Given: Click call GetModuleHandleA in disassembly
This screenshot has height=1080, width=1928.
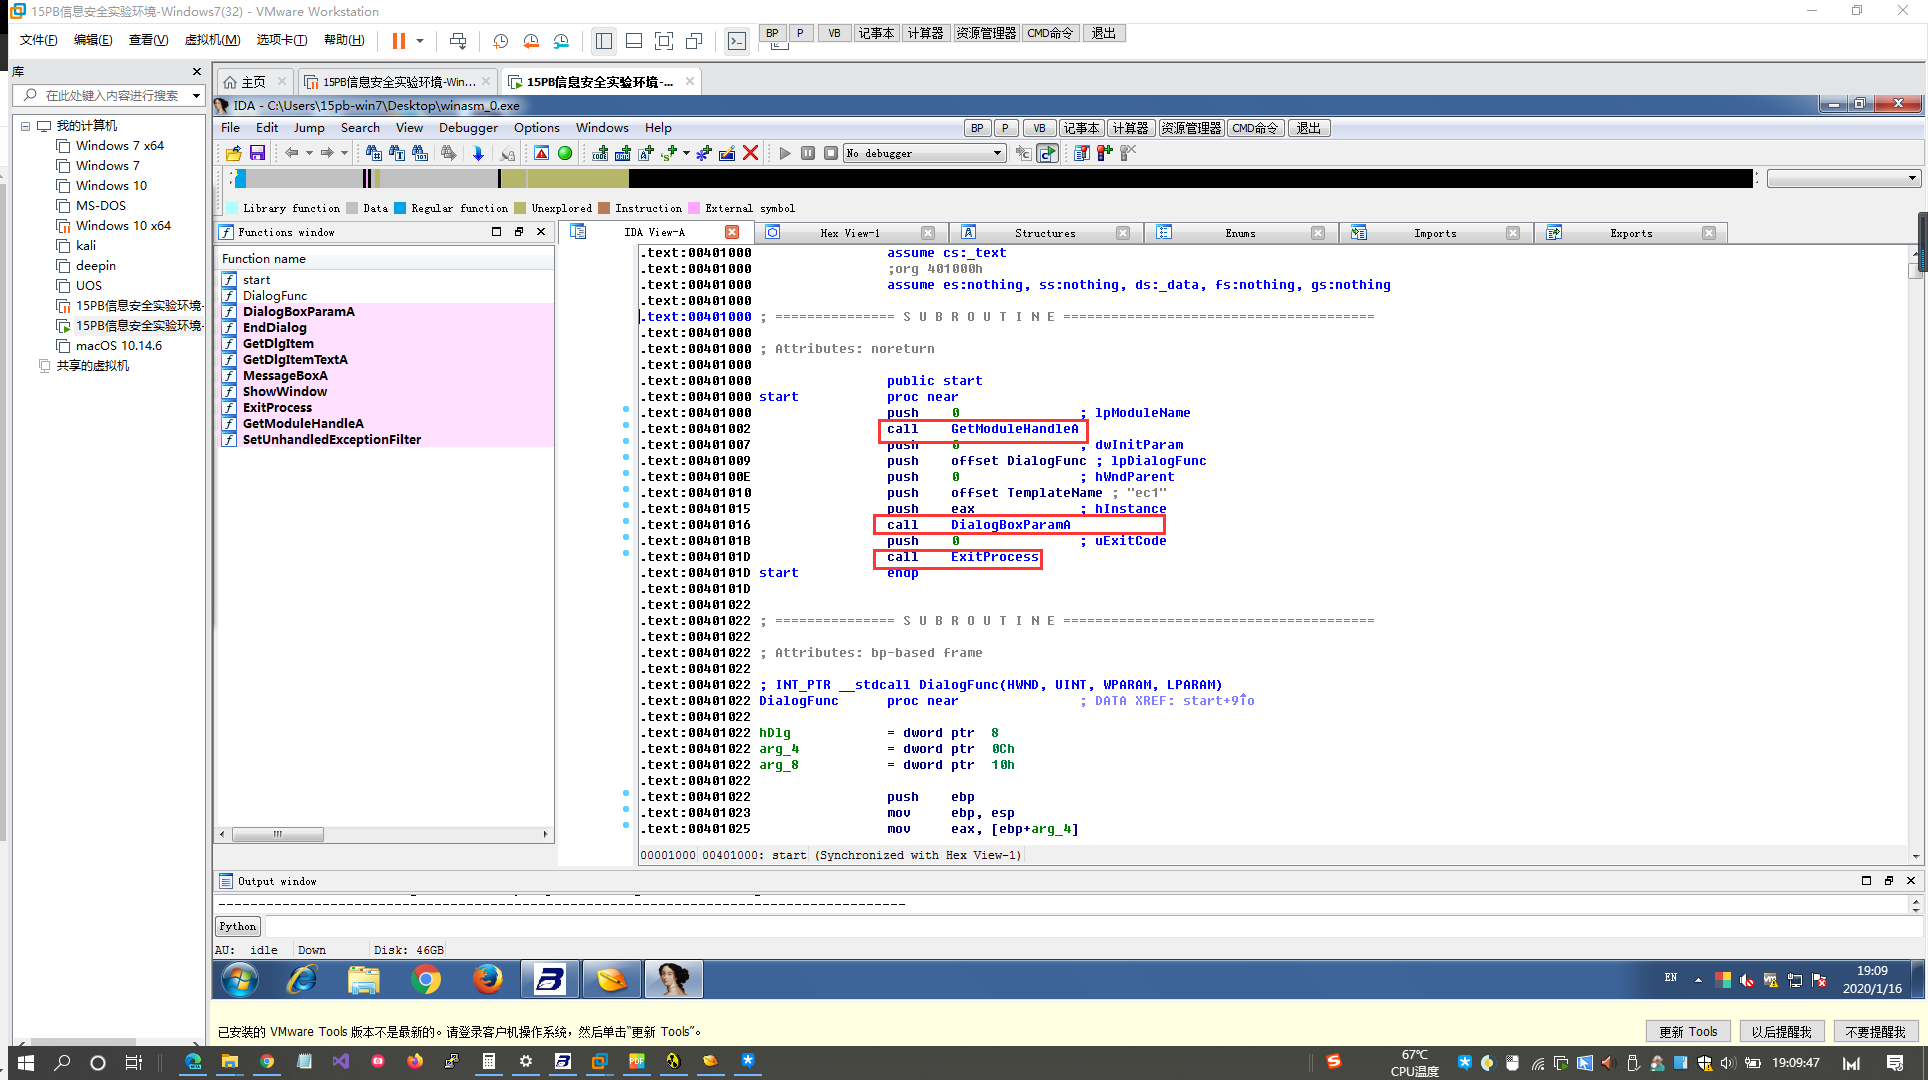Looking at the screenshot, I should pos(982,429).
